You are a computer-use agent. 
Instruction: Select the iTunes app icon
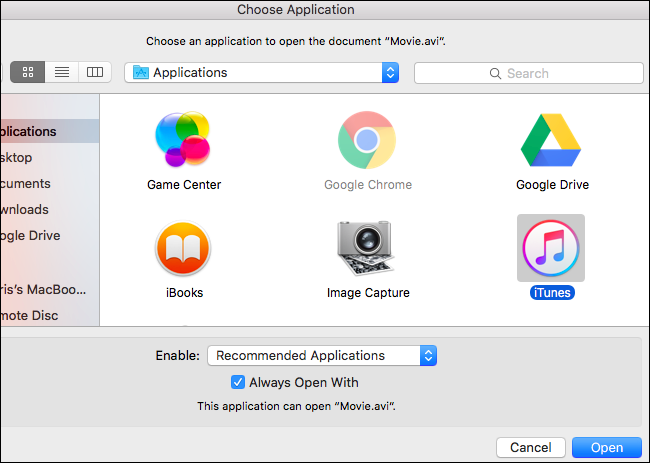point(551,249)
